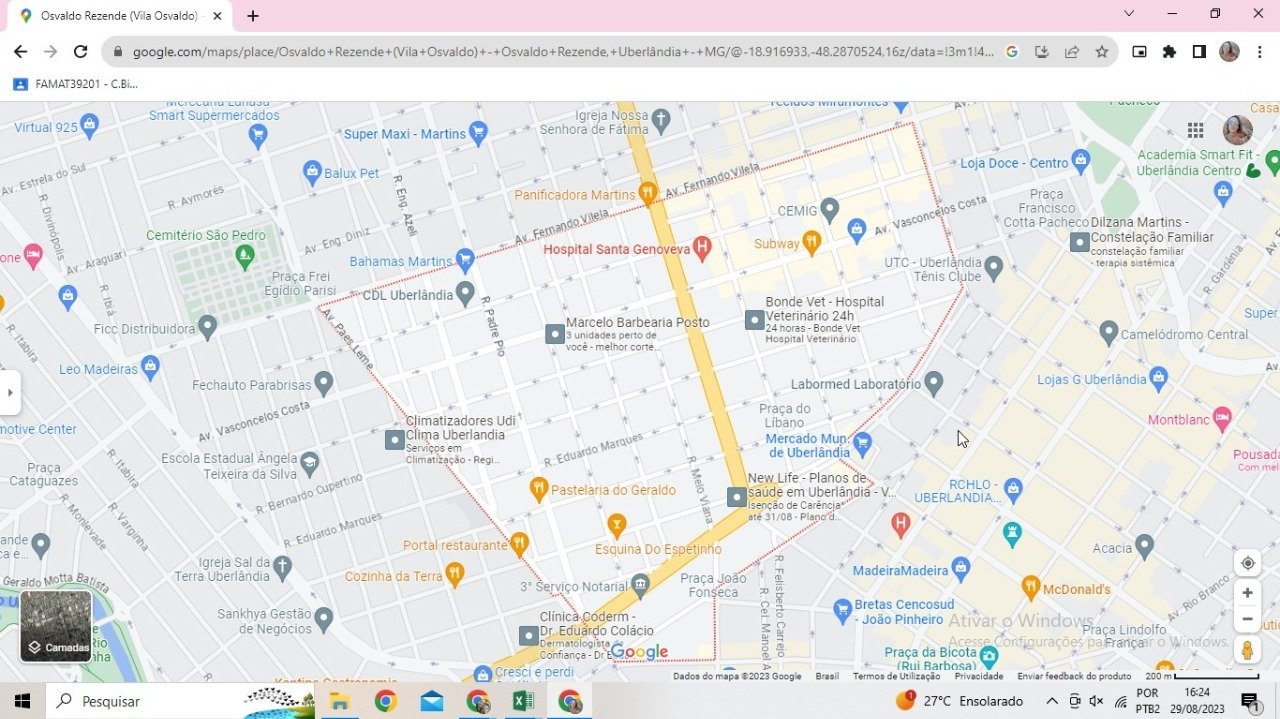
Task: Open the Subway restaurant marker
Action: pos(811,241)
